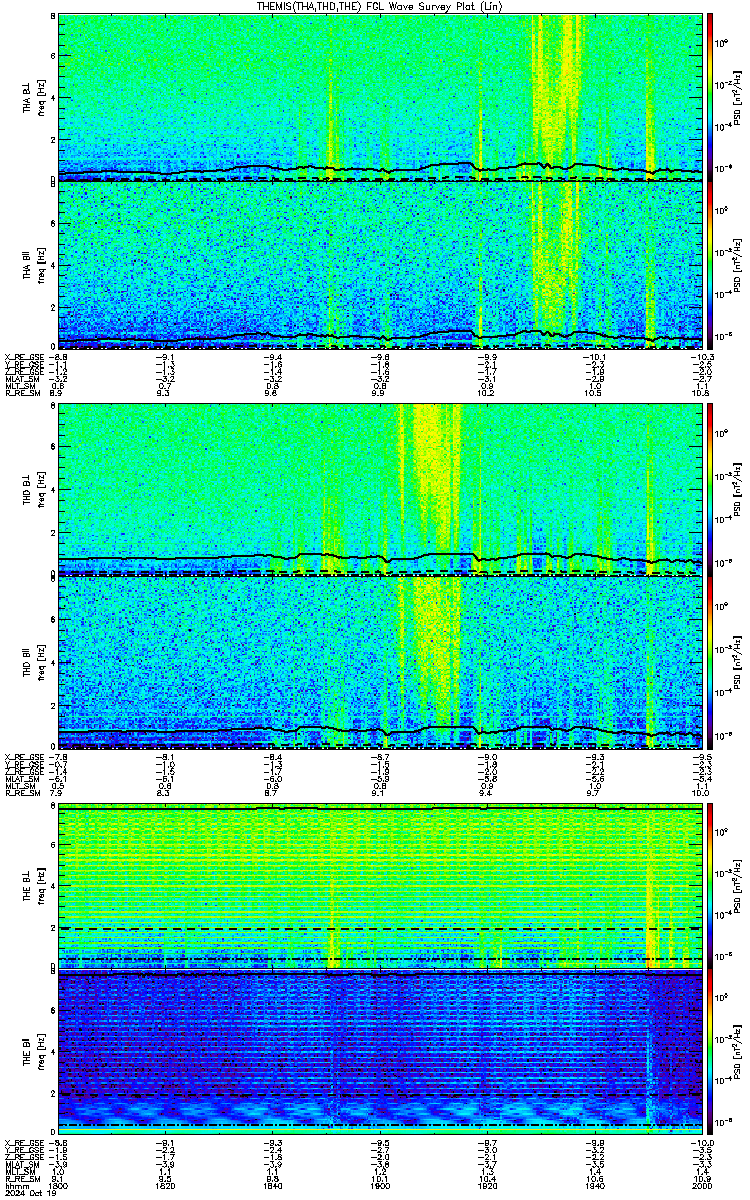
Task: Click the THA B-perpendicular freq [Hz] axis label
Action: click(x=41, y=97)
